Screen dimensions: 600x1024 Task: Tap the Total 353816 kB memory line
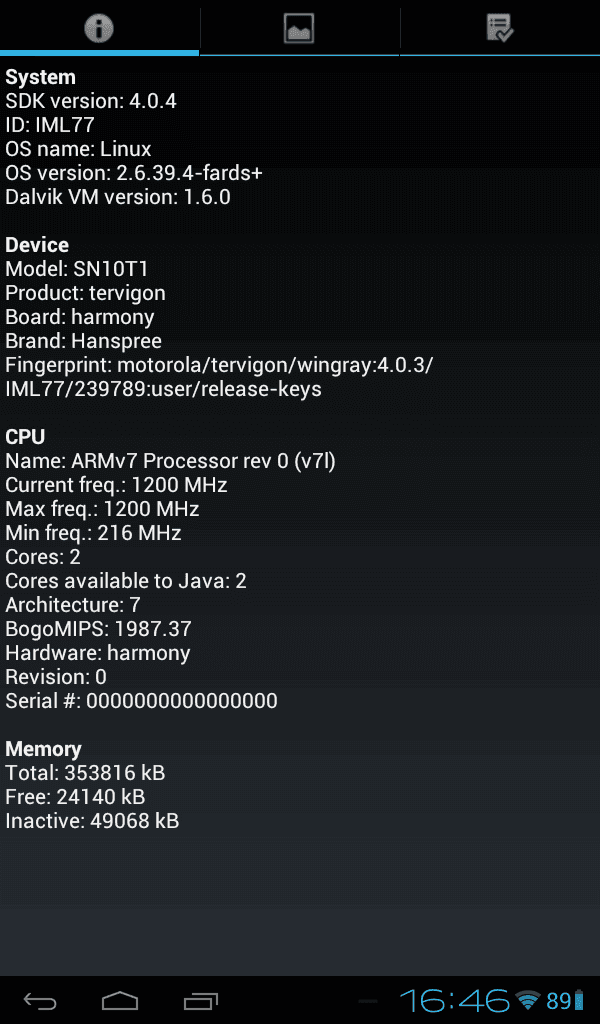(86, 773)
